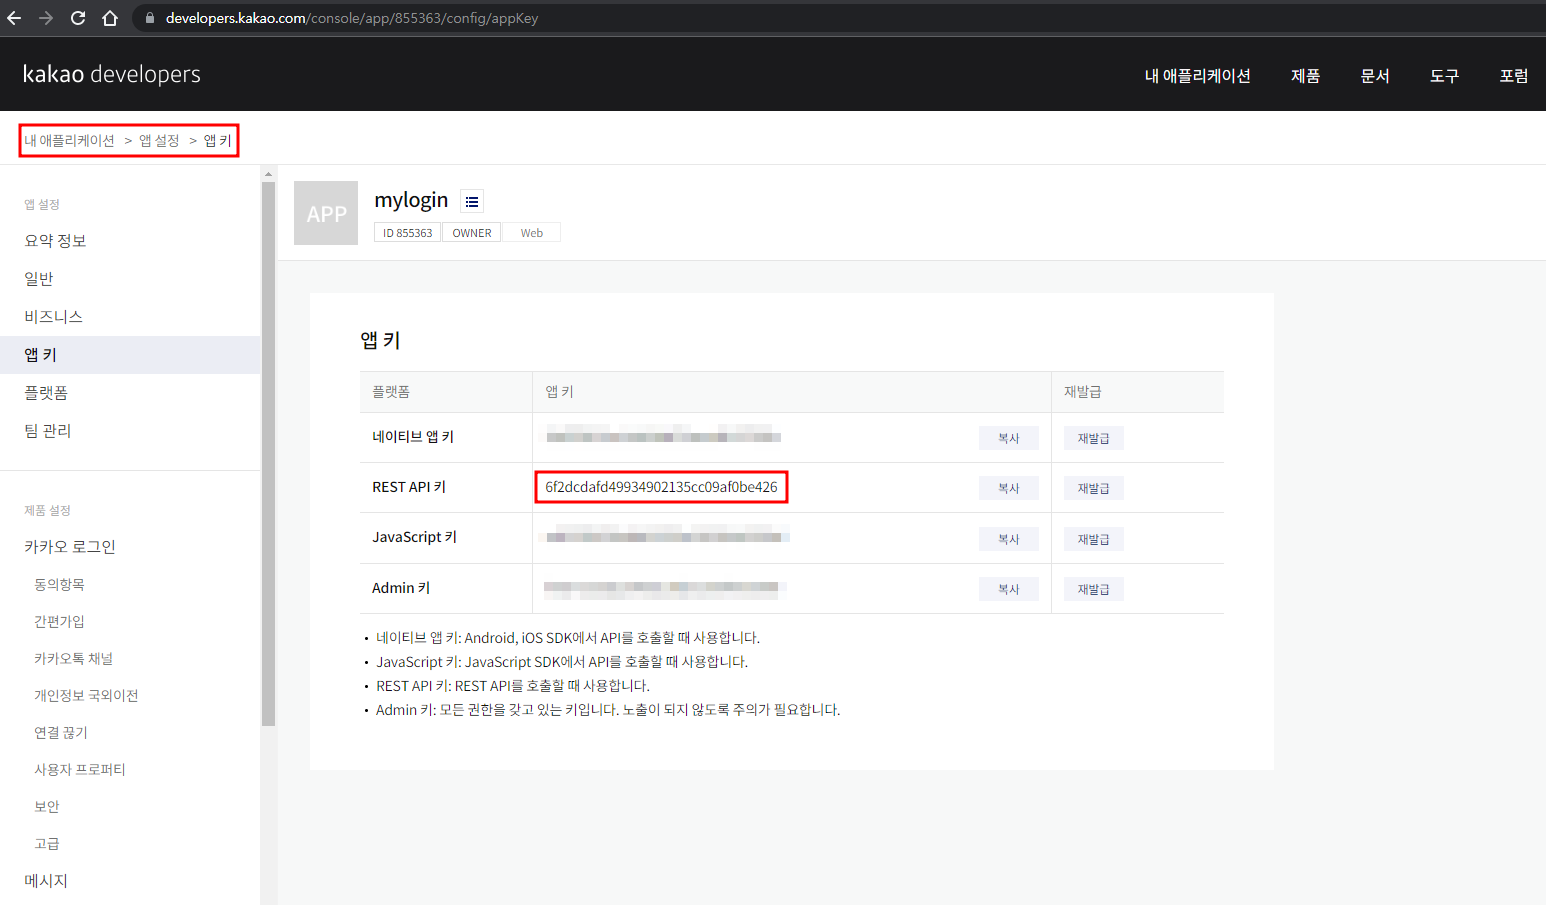Viewport: 1546px width, 905px height.
Task: Open 고급 sidebar subitem
Action: pyautogui.click(x=47, y=843)
